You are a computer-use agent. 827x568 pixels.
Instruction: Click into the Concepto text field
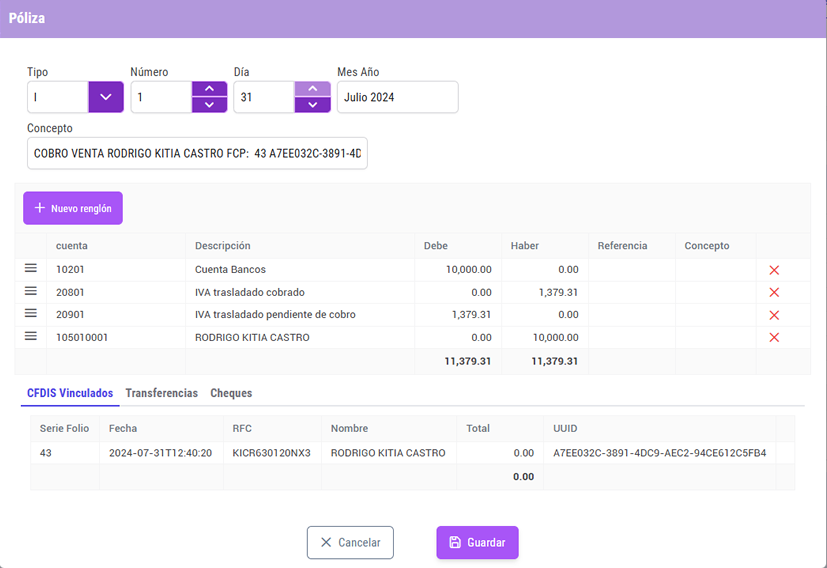pos(197,154)
